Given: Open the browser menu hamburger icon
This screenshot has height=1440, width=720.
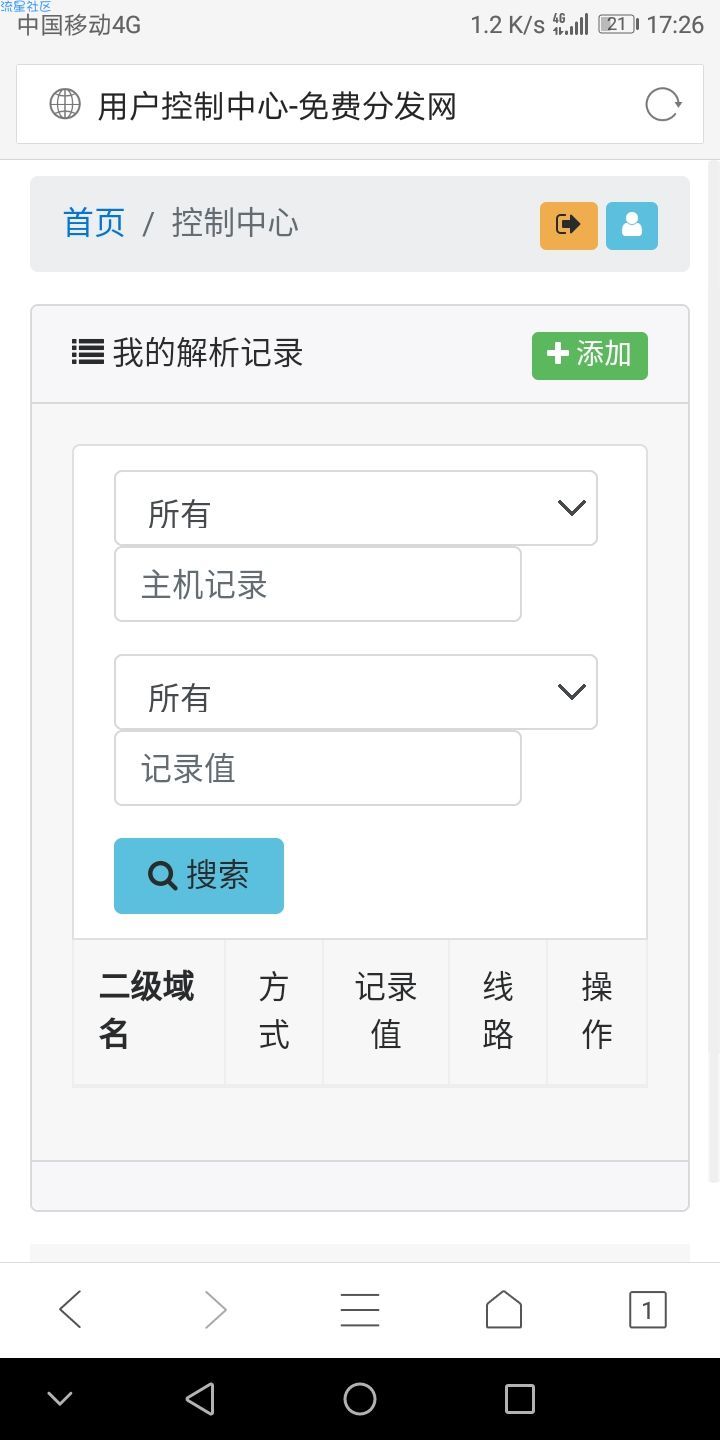Looking at the screenshot, I should (x=360, y=1310).
